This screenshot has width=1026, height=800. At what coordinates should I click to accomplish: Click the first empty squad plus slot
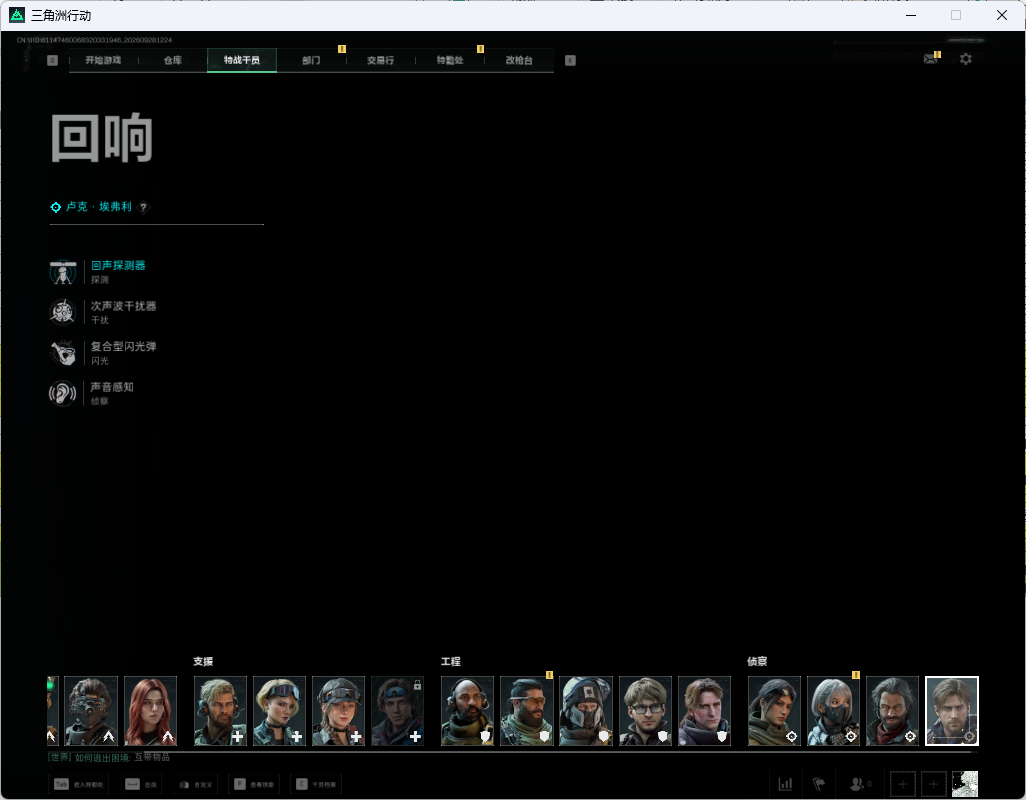pyautogui.click(x=902, y=784)
